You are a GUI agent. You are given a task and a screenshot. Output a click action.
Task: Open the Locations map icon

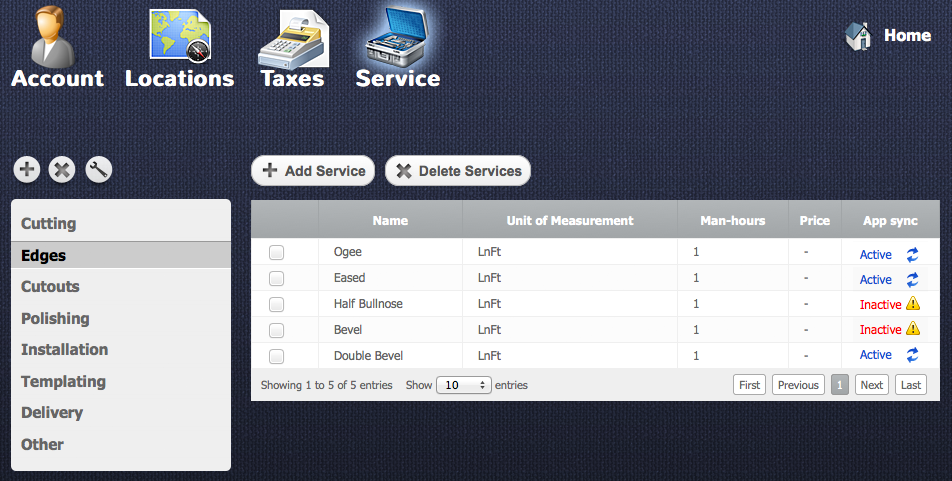pos(180,35)
